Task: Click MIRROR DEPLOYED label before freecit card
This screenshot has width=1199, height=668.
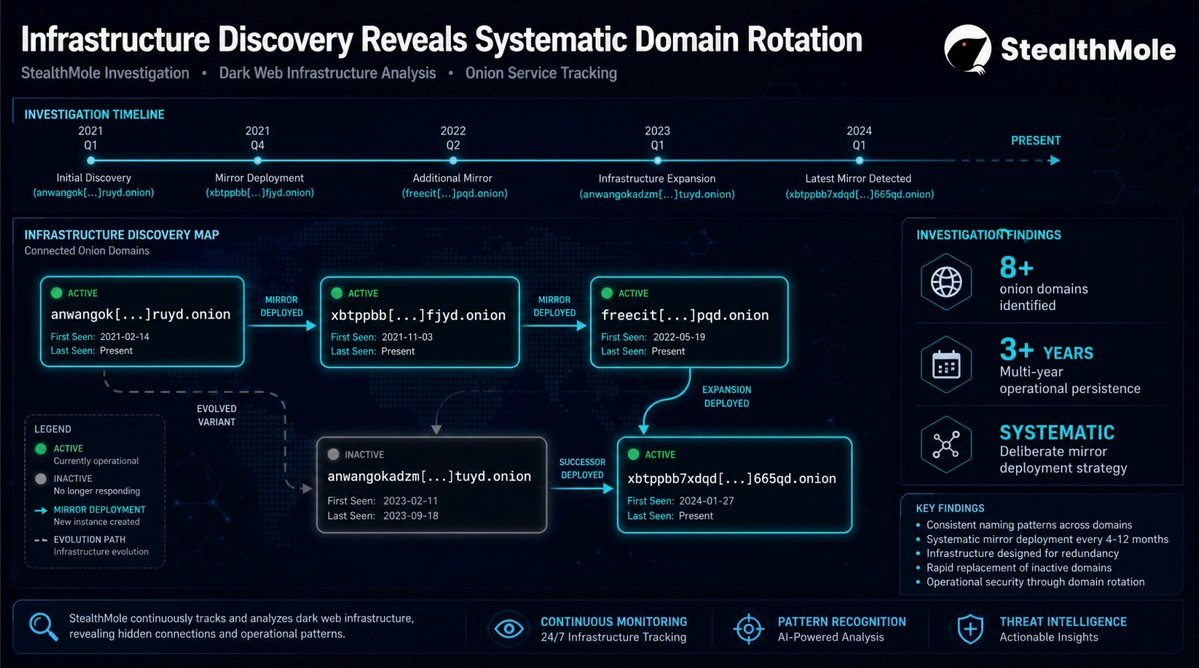Action: [x=554, y=306]
